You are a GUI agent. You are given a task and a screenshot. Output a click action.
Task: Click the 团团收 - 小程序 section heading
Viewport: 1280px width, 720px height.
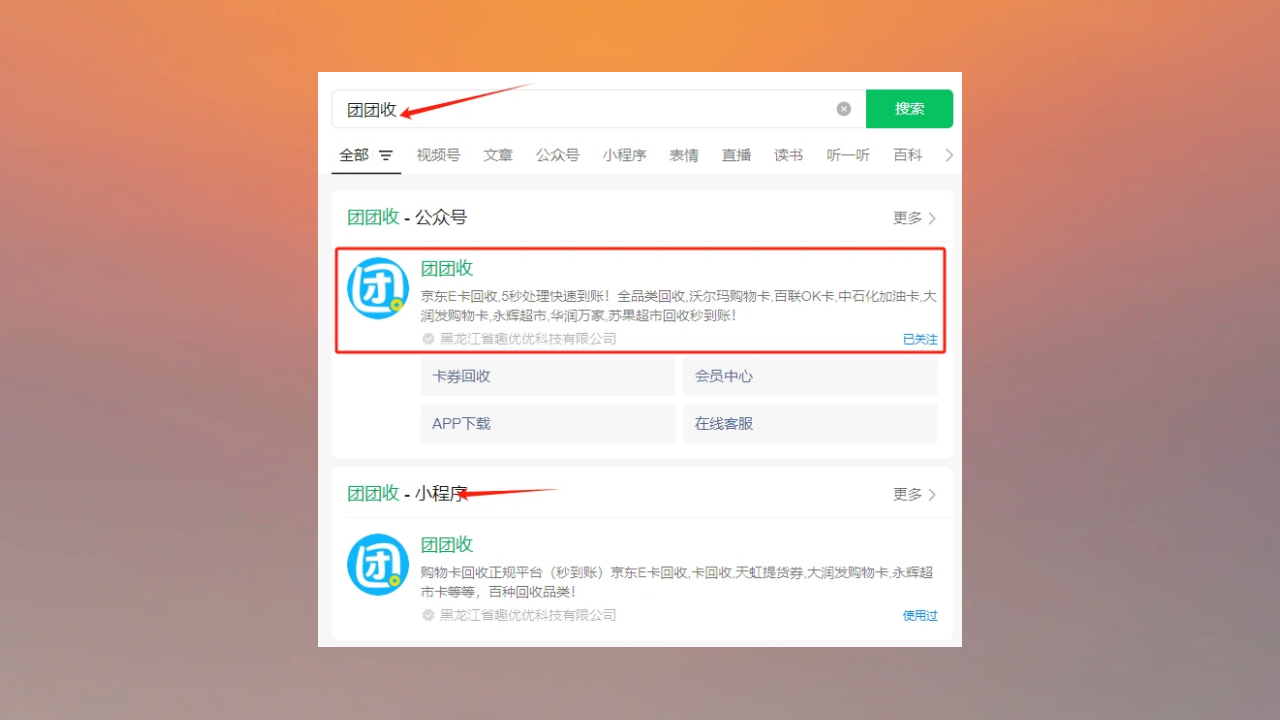point(407,493)
